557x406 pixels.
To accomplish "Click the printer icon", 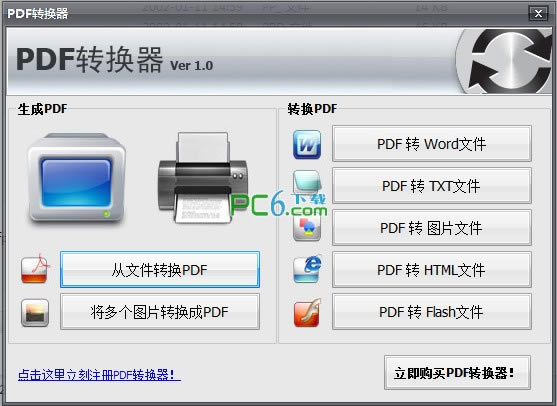I will [203, 178].
